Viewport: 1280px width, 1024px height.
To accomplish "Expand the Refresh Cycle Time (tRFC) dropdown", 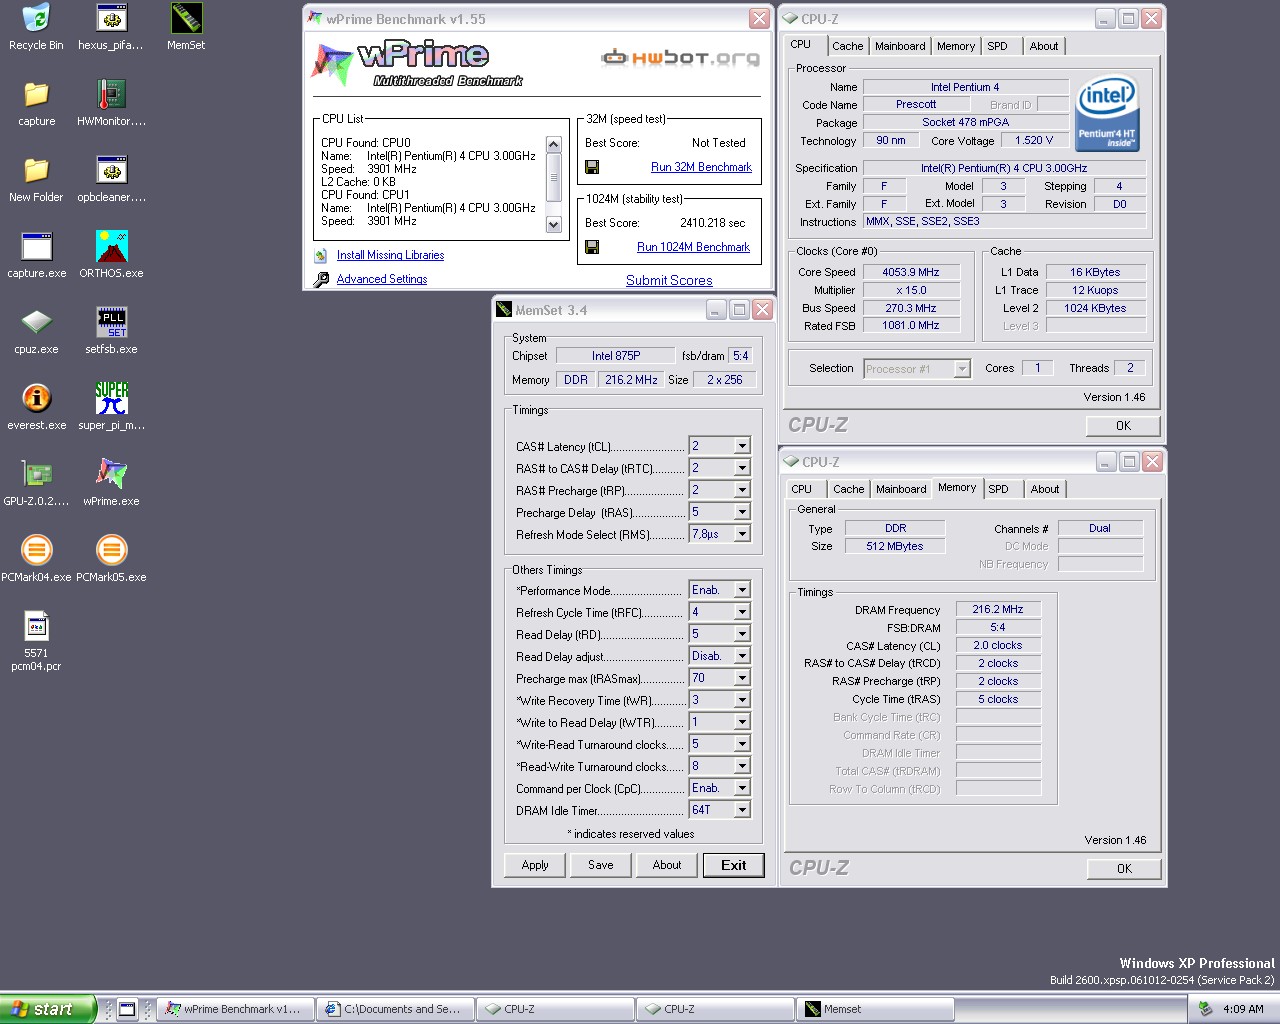I will point(742,612).
